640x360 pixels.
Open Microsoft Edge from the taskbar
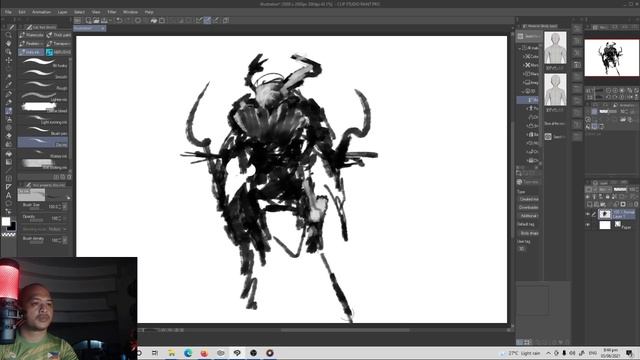pyautogui.click(x=188, y=353)
